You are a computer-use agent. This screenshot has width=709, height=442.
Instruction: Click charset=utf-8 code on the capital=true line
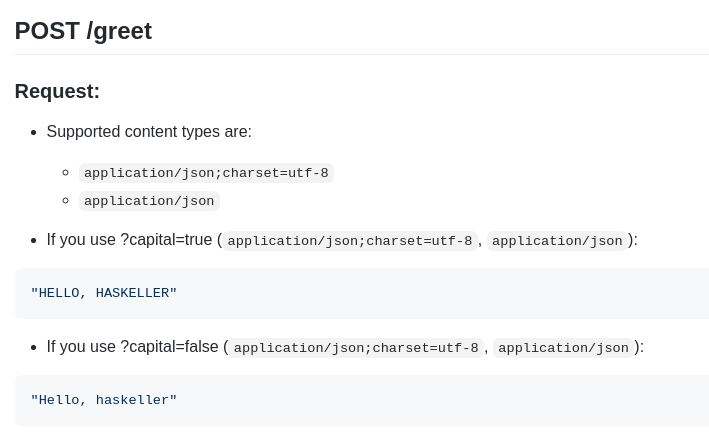[x=350, y=240]
